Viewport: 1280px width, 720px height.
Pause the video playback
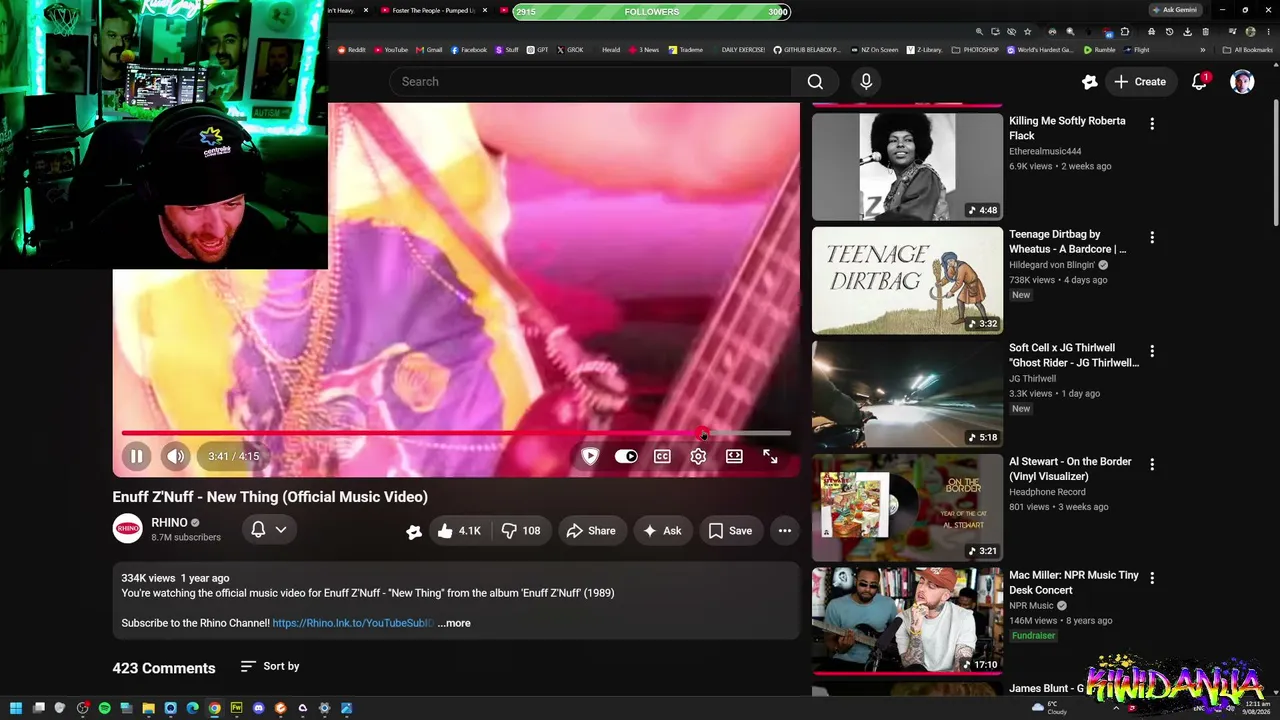coord(136,457)
